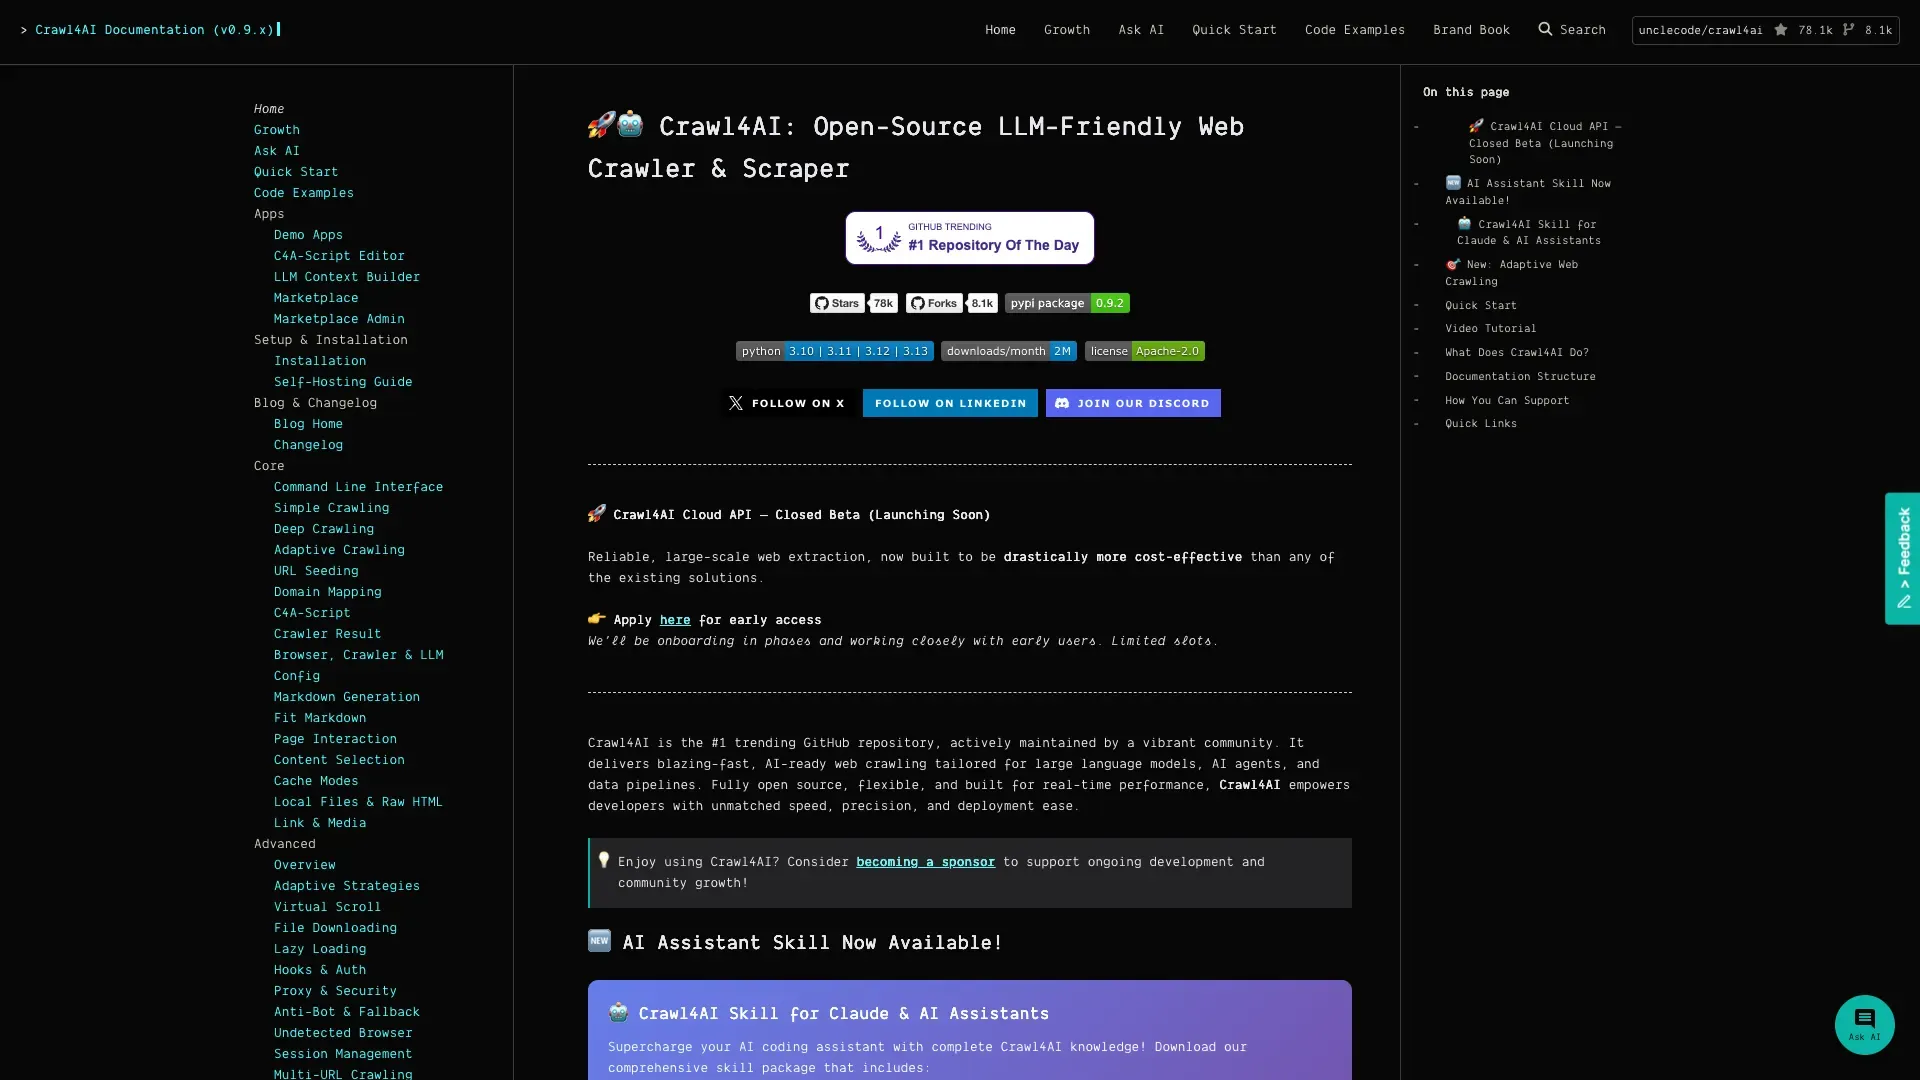This screenshot has width=1920, height=1080.
Task: Open Proxy & Security sidebar link
Action: pyautogui.click(x=335, y=991)
